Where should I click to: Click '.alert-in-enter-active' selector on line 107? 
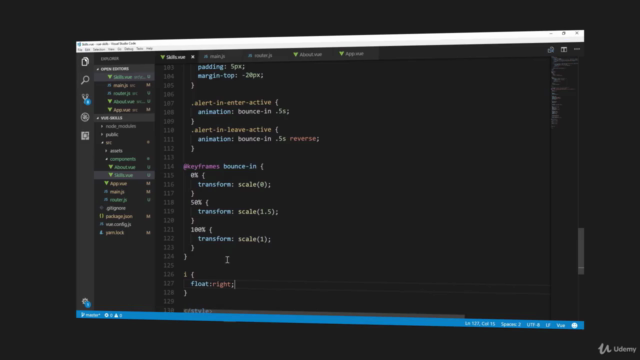231,102
